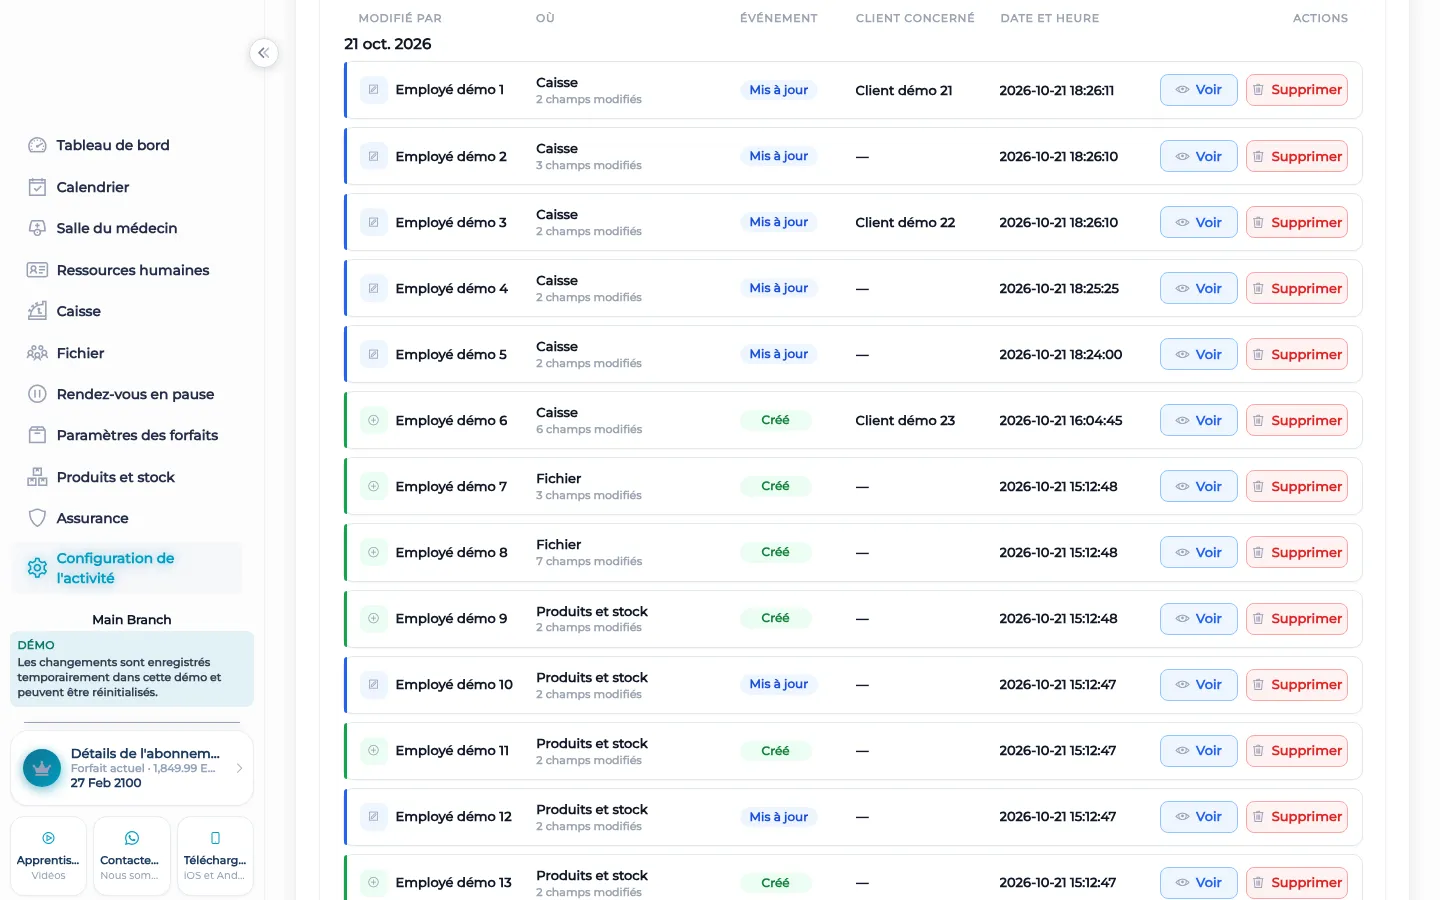This screenshot has height=900, width=1440.
Task: Click Supprimer on Employé démo 4 row
Action: click(1296, 288)
